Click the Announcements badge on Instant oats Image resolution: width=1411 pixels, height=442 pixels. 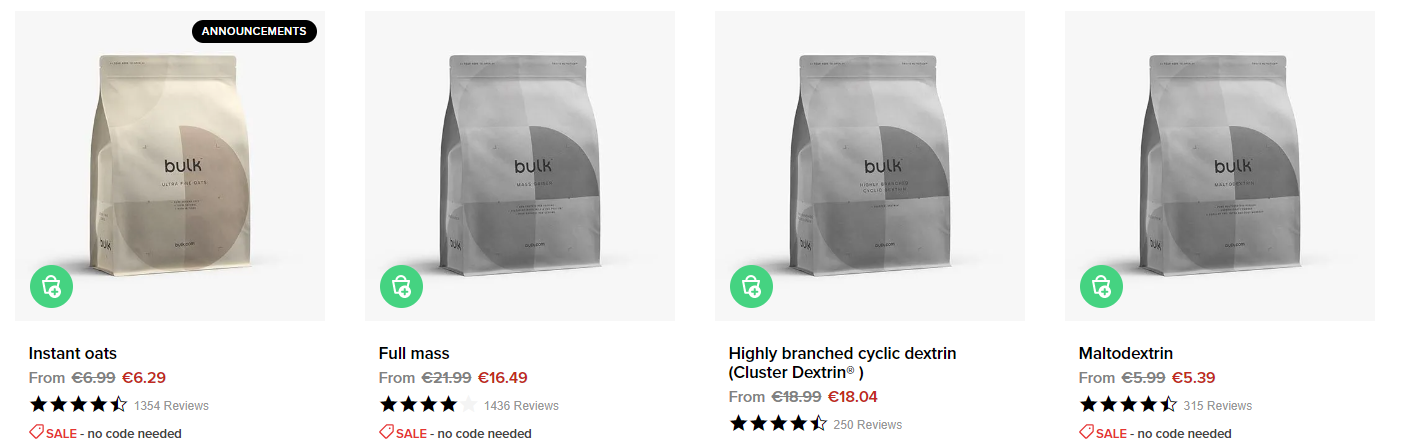[254, 32]
